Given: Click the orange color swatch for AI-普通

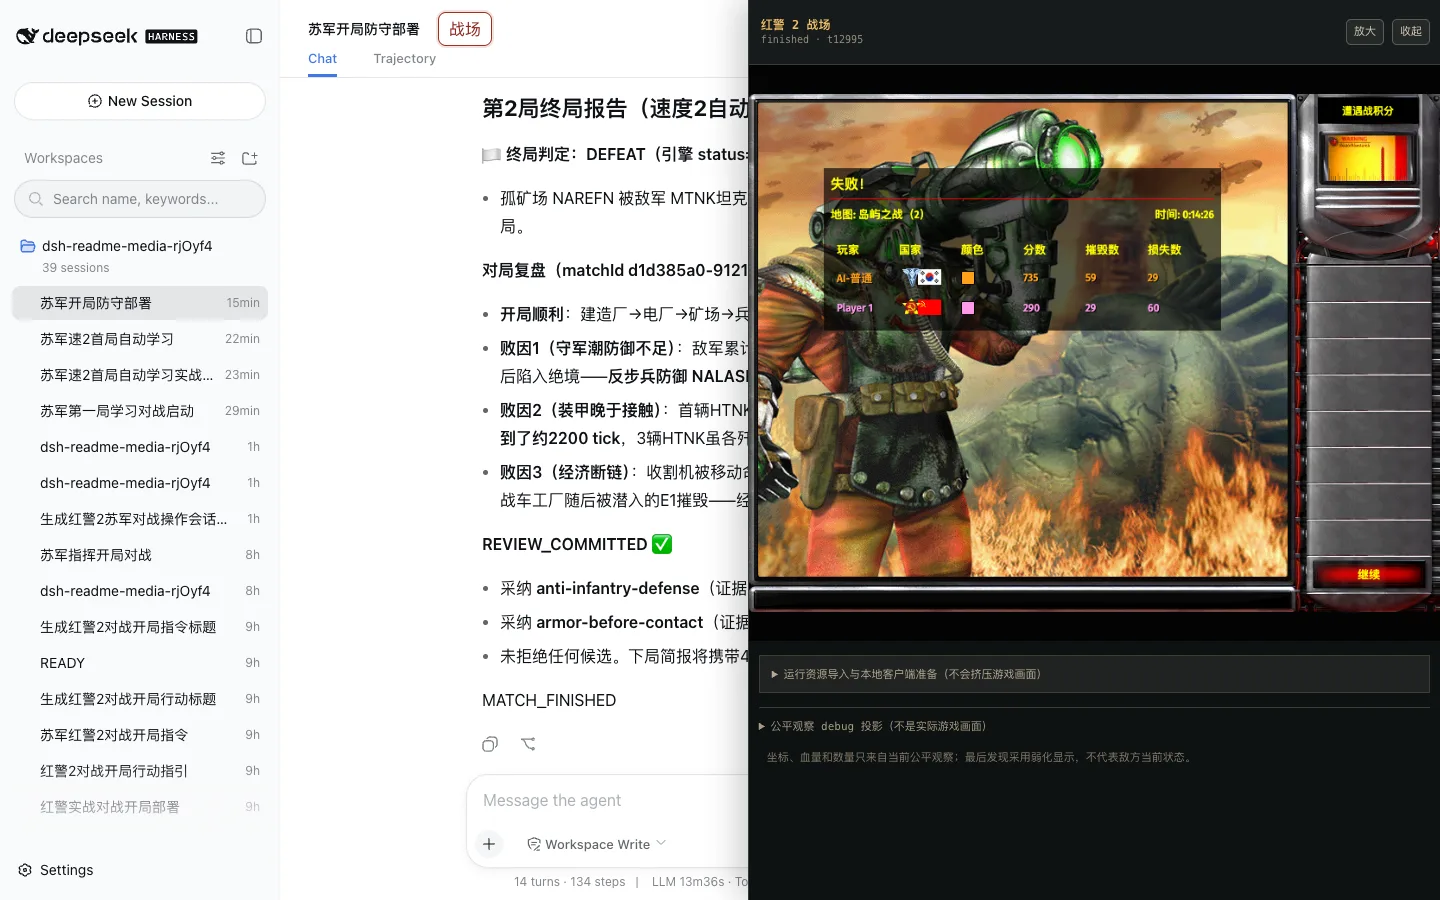Looking at the screenshot, I should 968,278.
